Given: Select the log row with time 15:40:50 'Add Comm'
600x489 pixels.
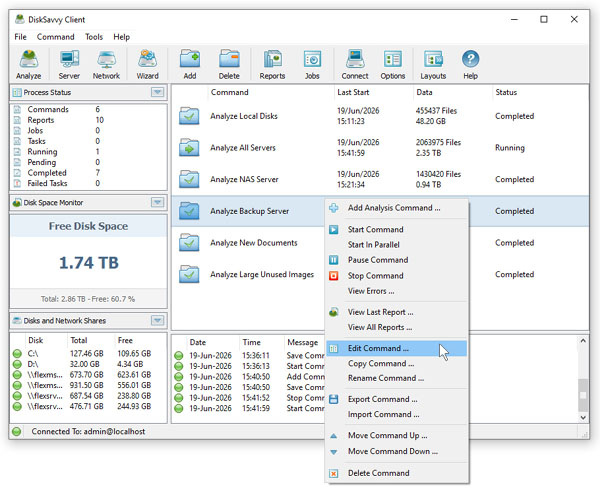Looking at the screenshot, I should [x=249, y=377].
